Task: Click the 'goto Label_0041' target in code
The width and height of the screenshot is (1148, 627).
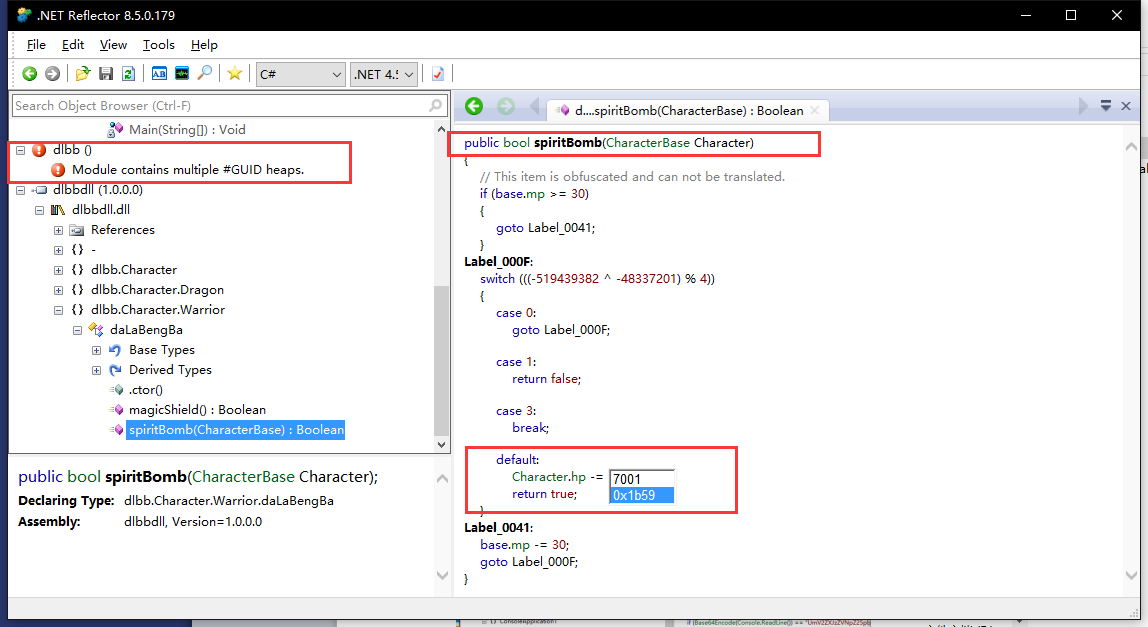Action: coord(561,228)
